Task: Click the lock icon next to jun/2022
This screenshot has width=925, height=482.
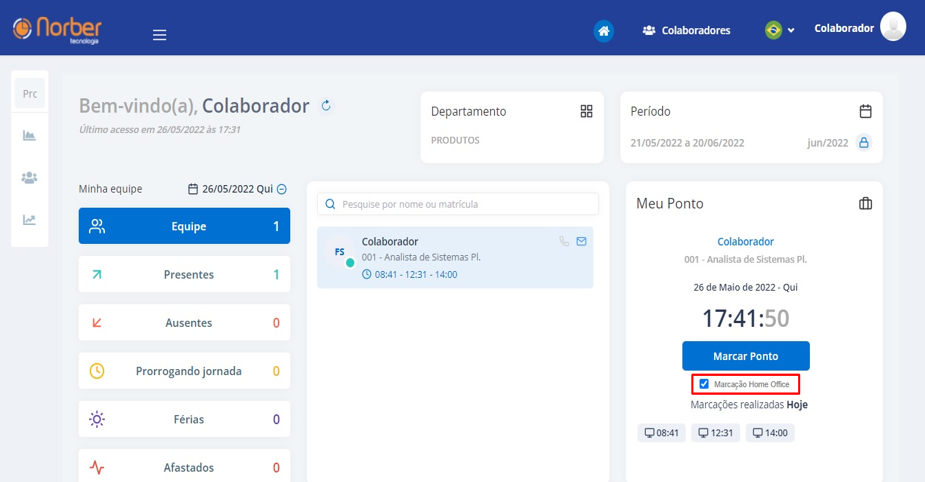Action: click(x=864, y=143)
